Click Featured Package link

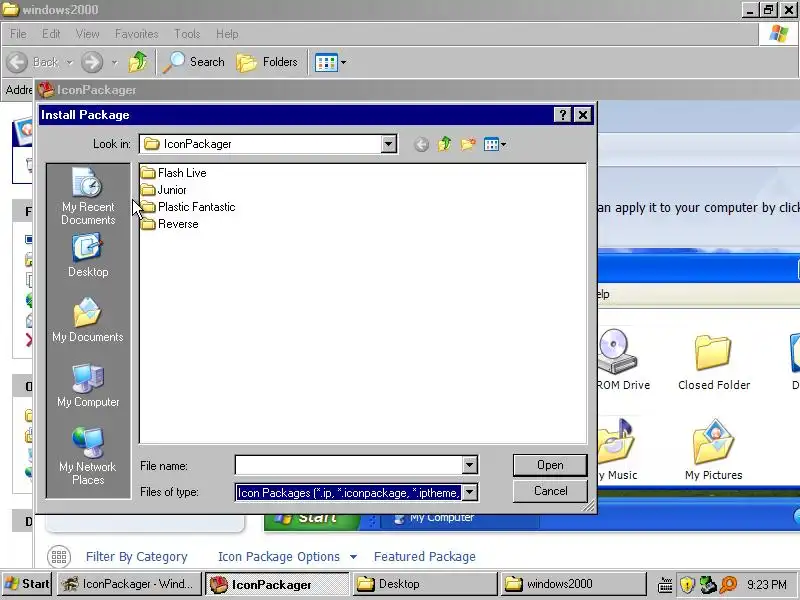point(424,557)
